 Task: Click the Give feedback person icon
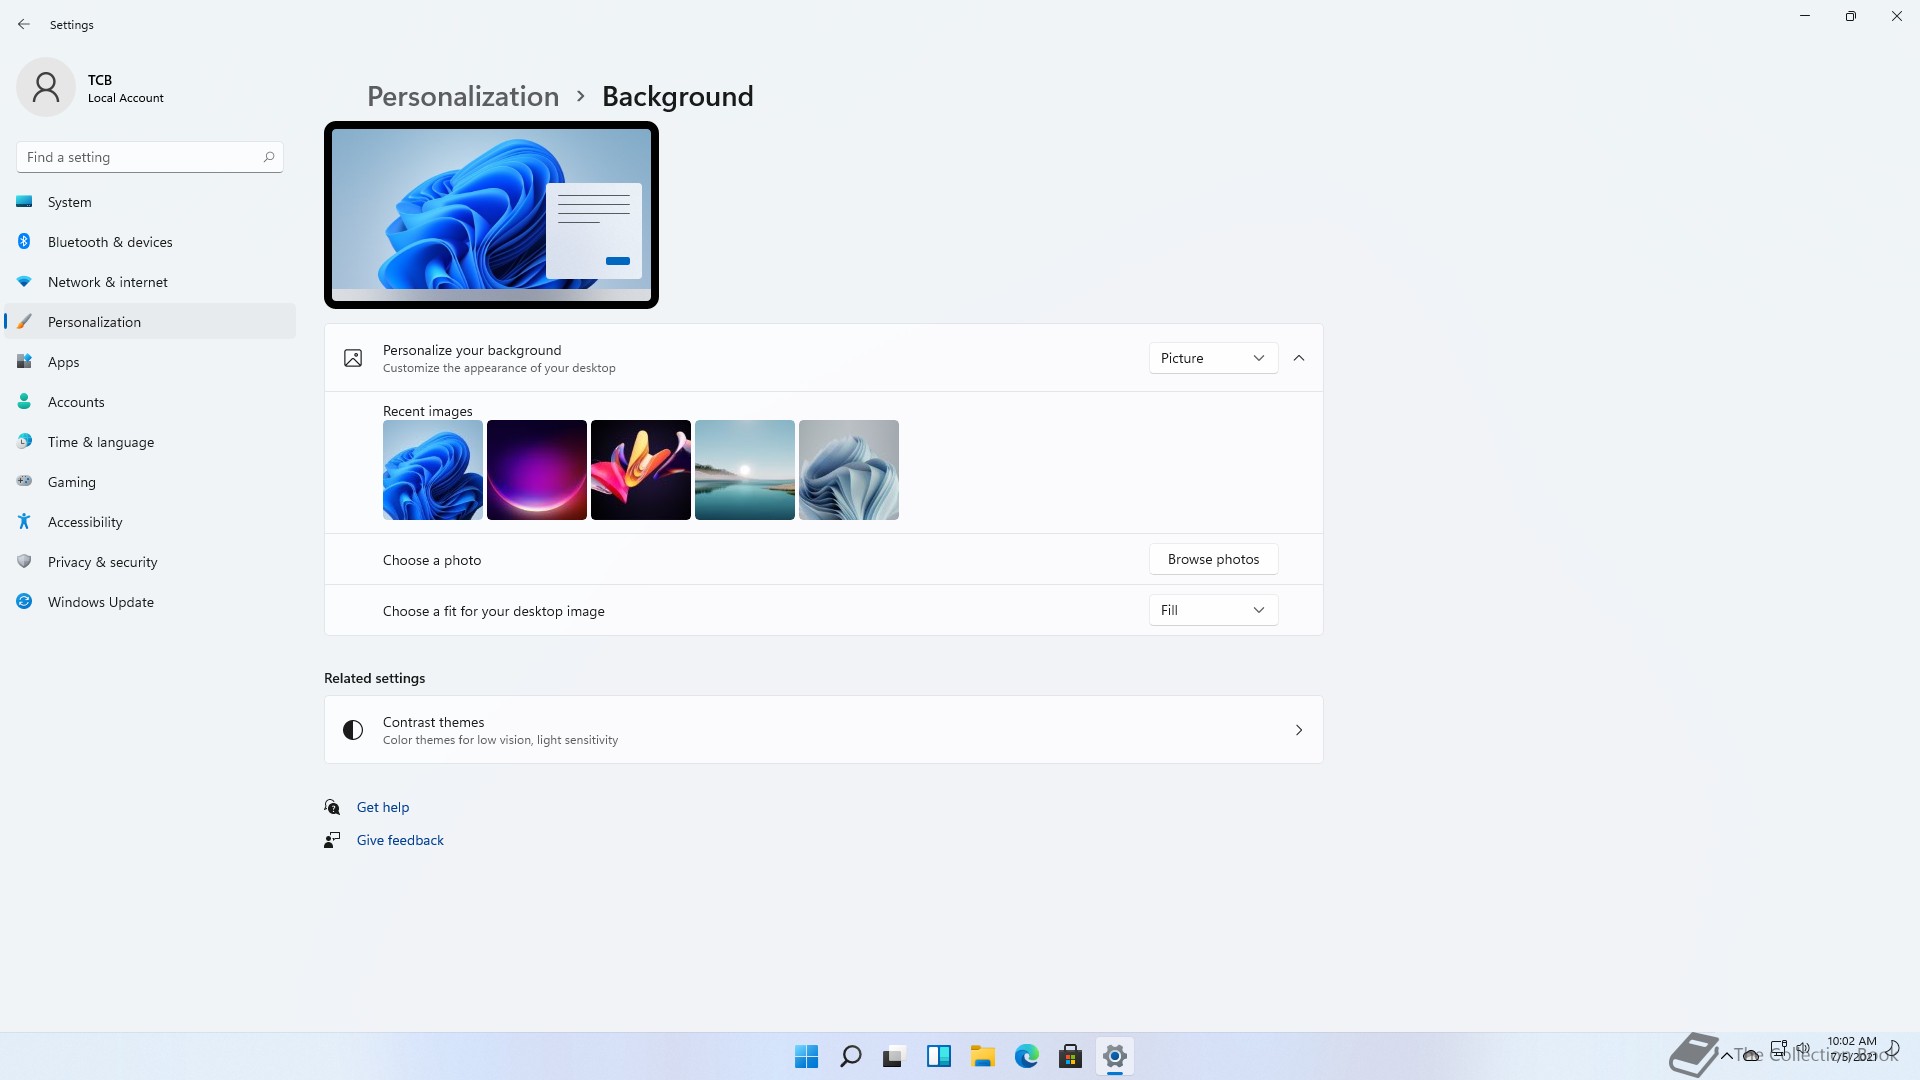click(332, 840)
